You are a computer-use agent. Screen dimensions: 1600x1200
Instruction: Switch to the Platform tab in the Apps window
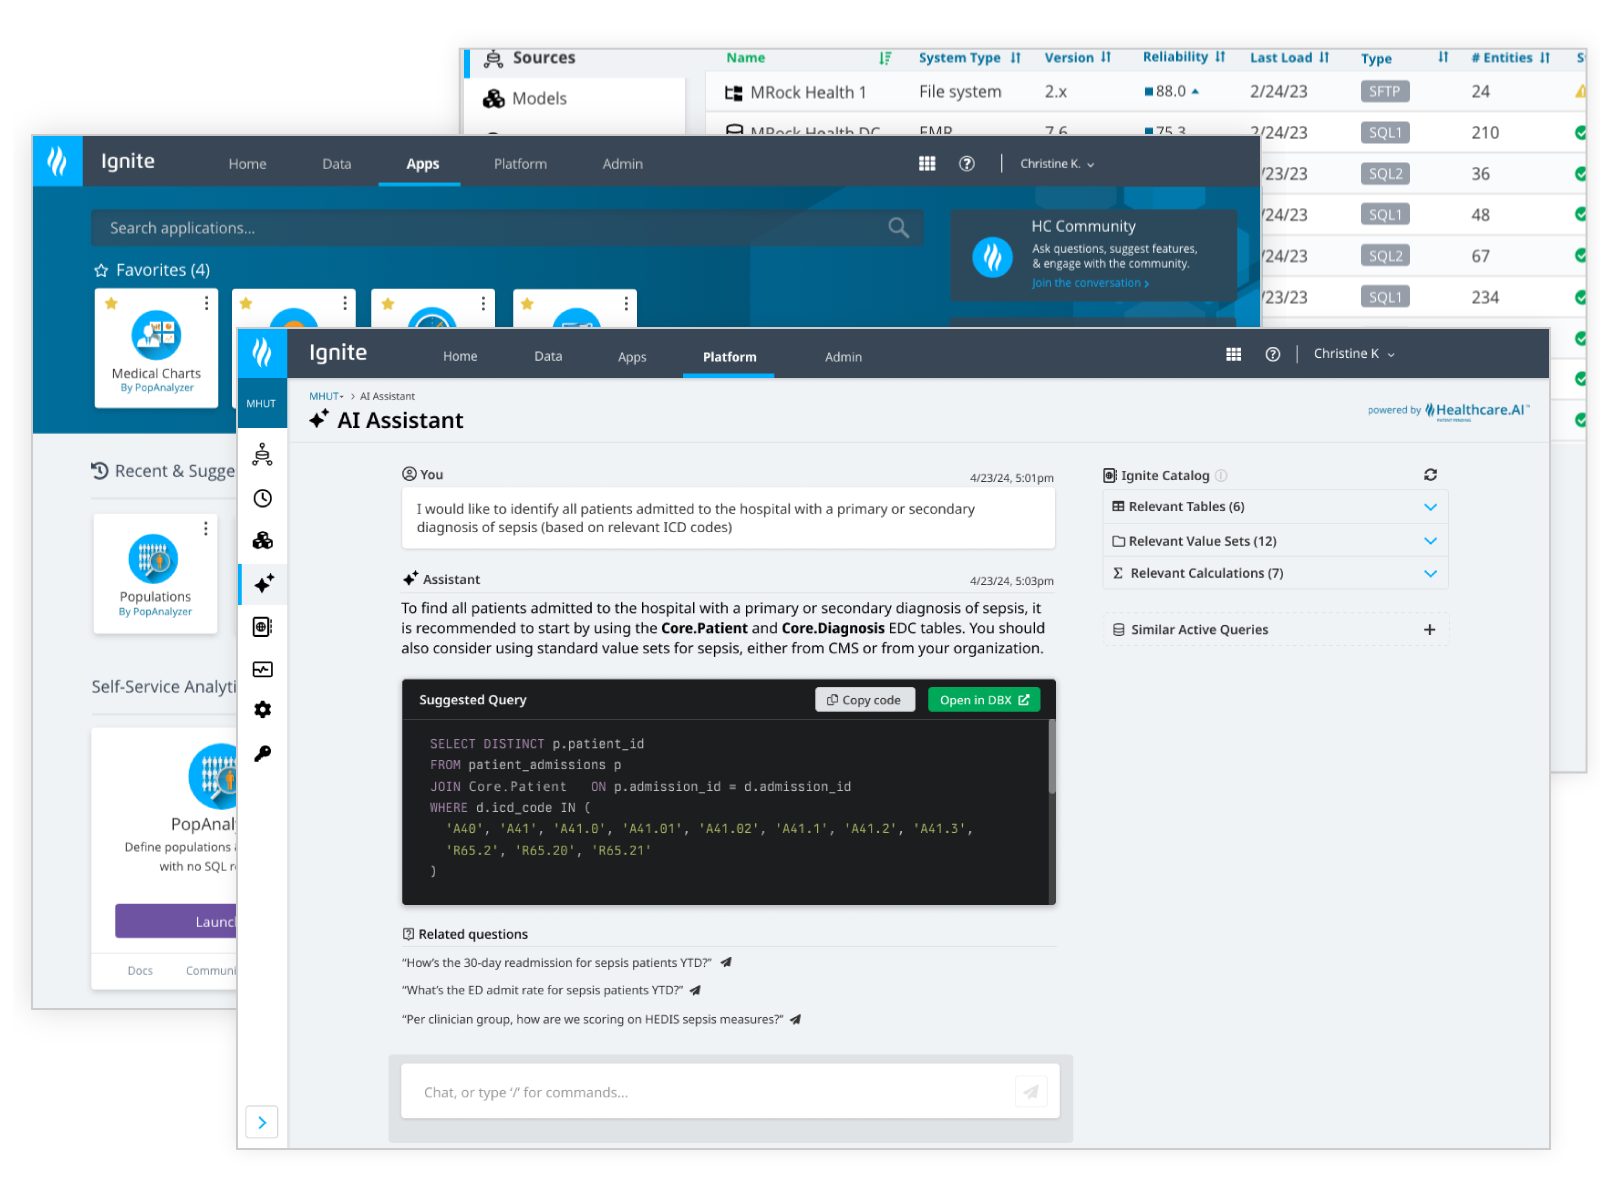pos(520,164)
